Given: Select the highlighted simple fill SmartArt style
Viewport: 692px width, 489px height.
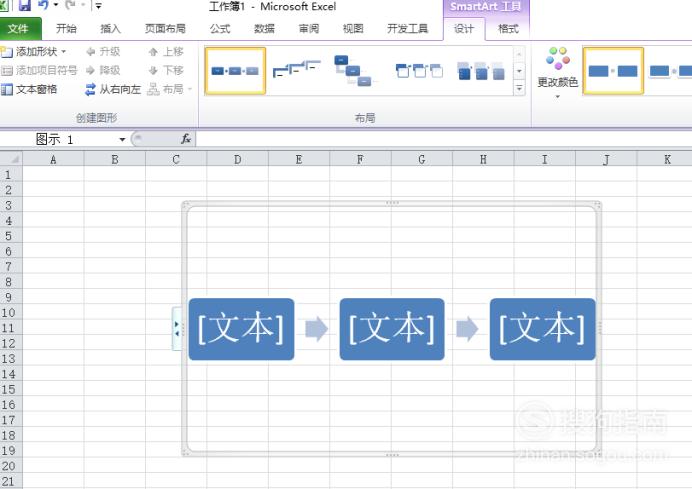Looking at the screenshot, I should pos(613,71).
